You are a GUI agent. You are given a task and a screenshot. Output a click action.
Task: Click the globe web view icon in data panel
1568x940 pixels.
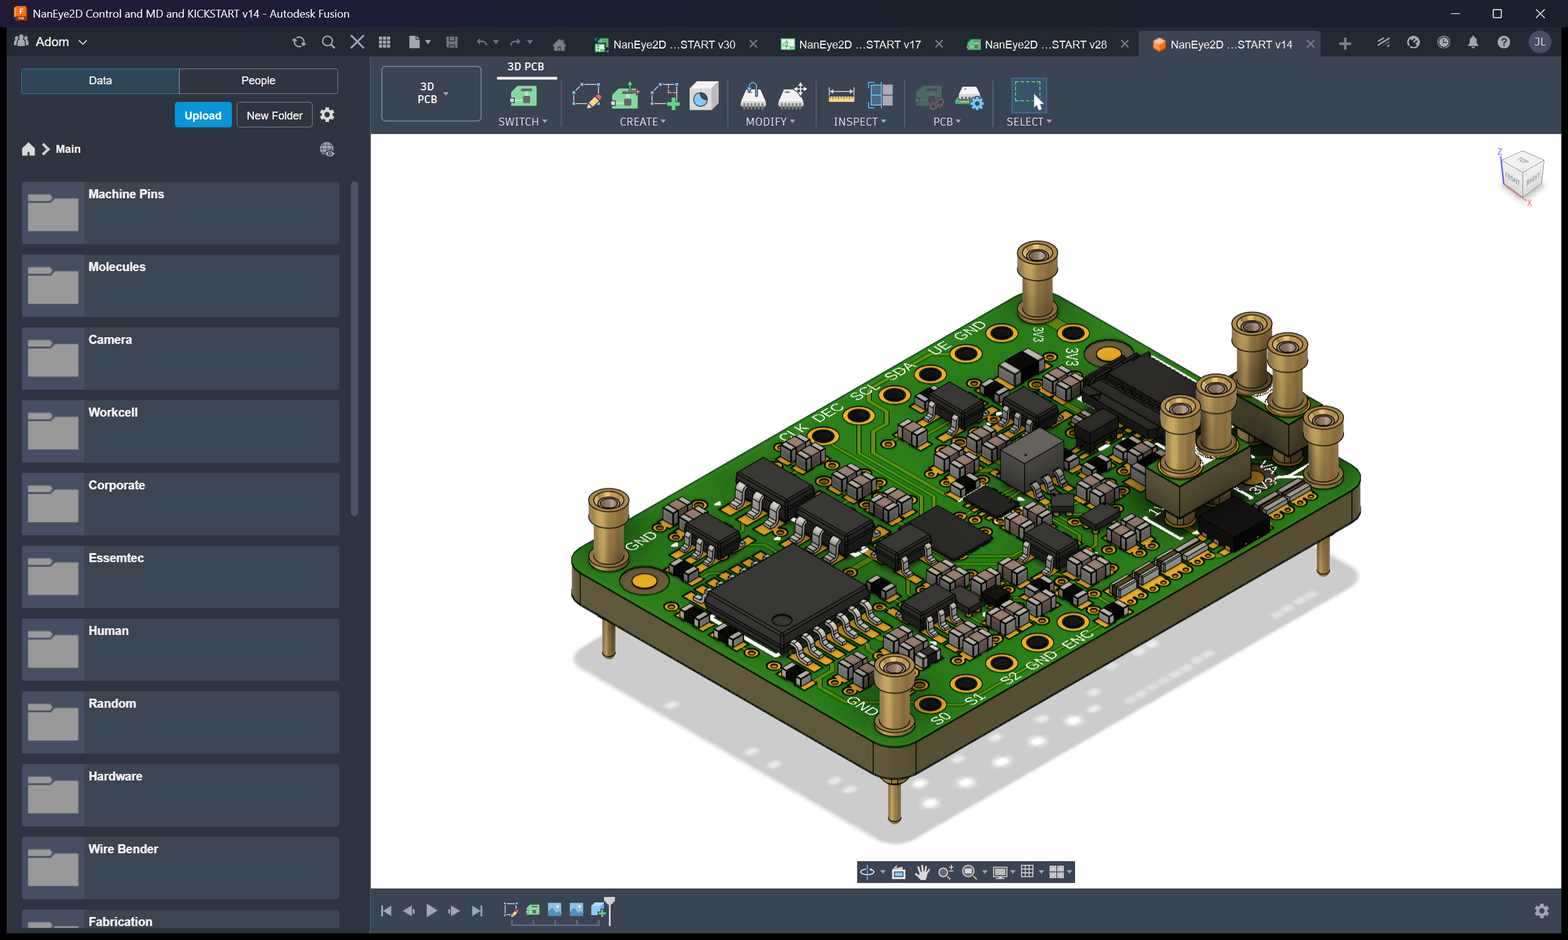(x=327, y=149)
